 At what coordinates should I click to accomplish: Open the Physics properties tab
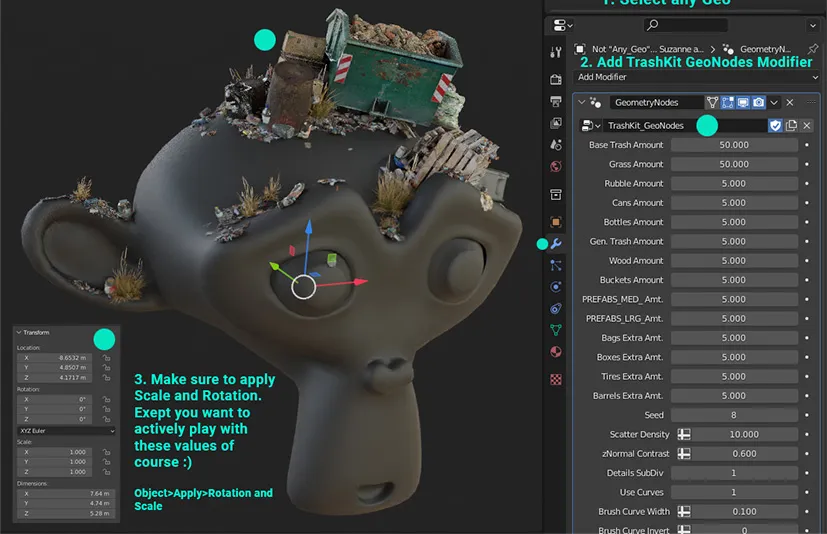[x=555, y=287]
